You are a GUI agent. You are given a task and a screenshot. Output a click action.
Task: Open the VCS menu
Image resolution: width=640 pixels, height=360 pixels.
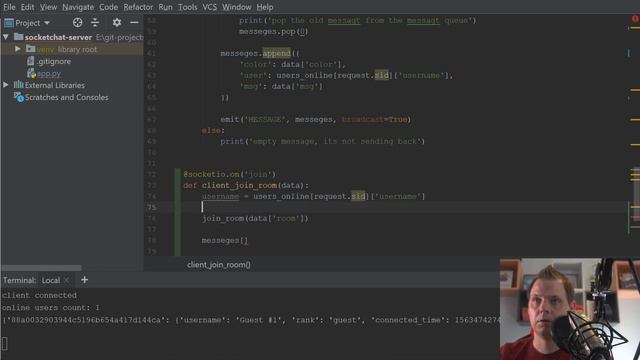210,7
